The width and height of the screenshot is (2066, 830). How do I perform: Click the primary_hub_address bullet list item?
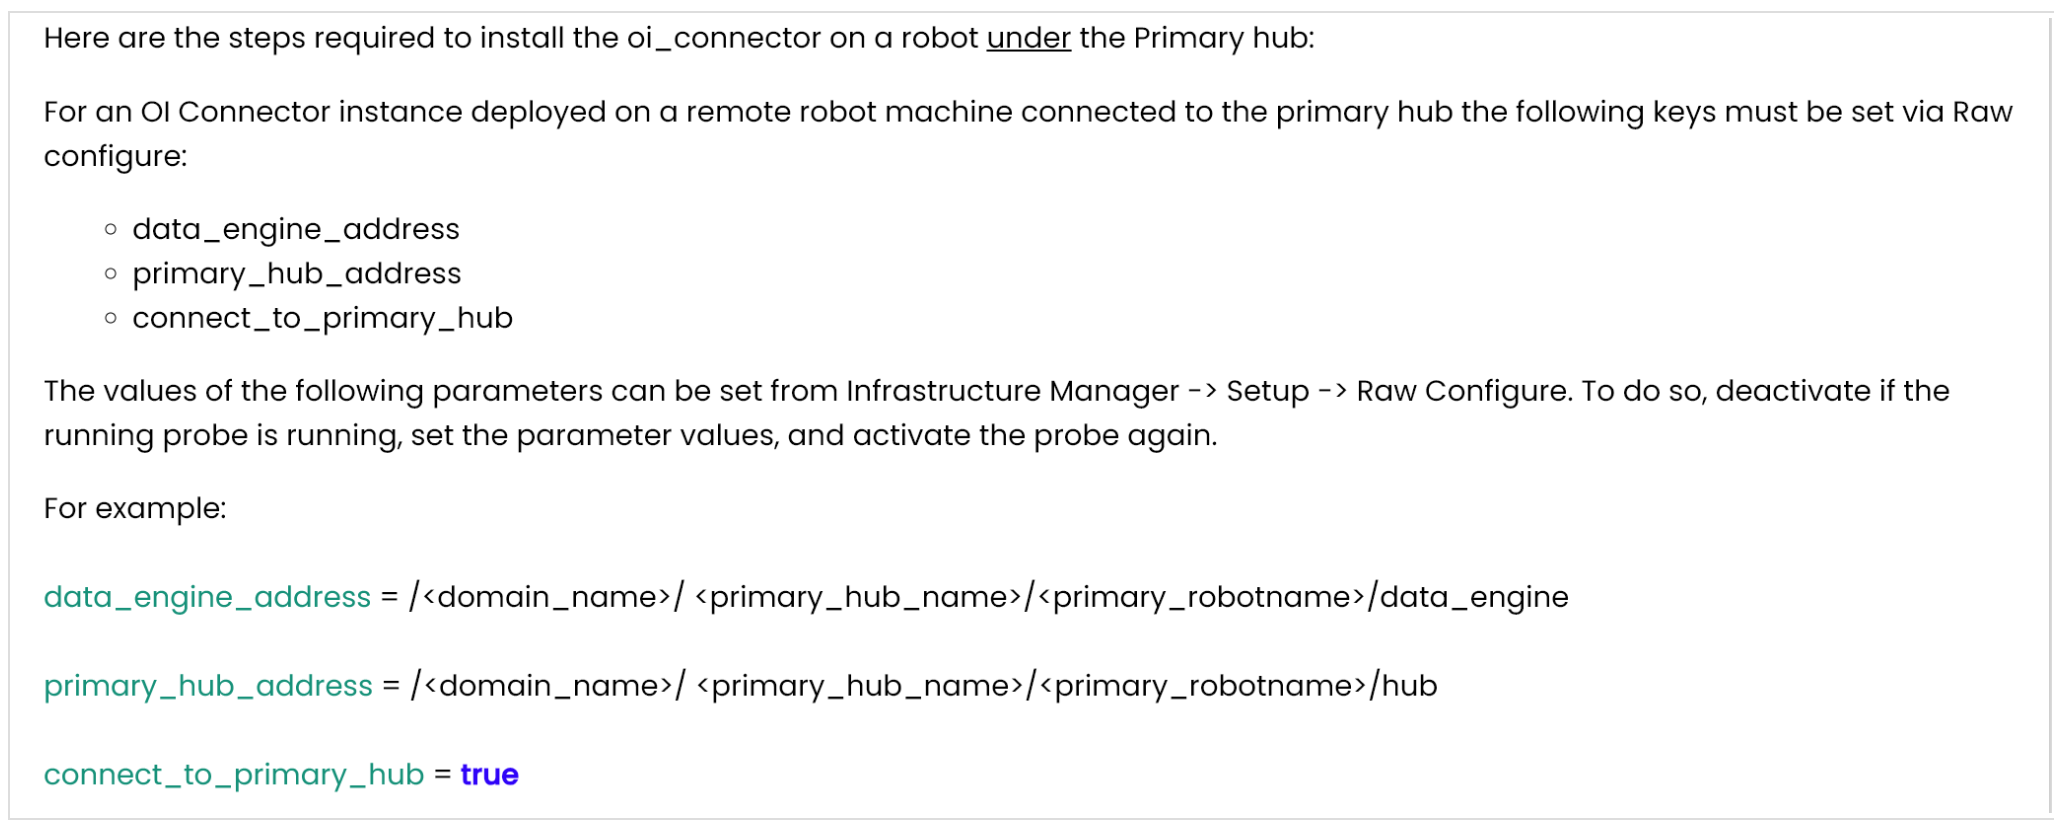(x=296, y=274)
